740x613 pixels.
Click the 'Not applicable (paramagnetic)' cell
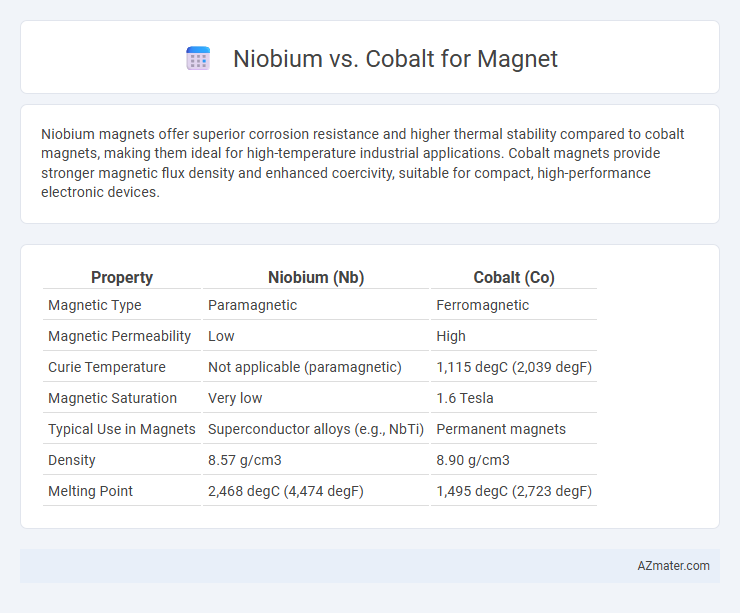click(x=305, y=367)
